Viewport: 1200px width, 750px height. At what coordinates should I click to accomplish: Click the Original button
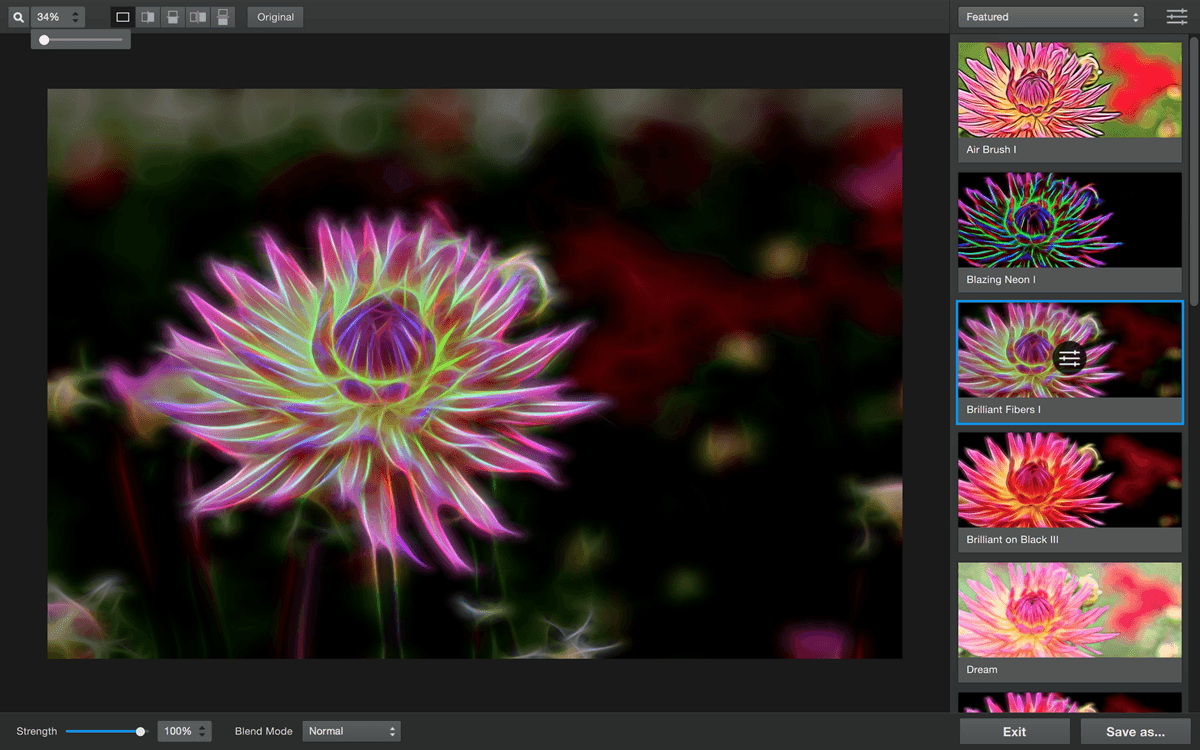(275, 17)
